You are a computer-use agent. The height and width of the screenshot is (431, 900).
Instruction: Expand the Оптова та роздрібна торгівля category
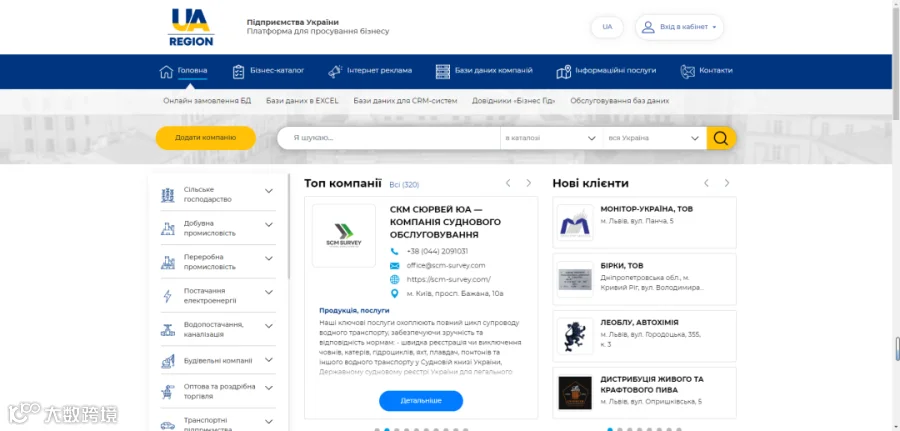(269, 389)
